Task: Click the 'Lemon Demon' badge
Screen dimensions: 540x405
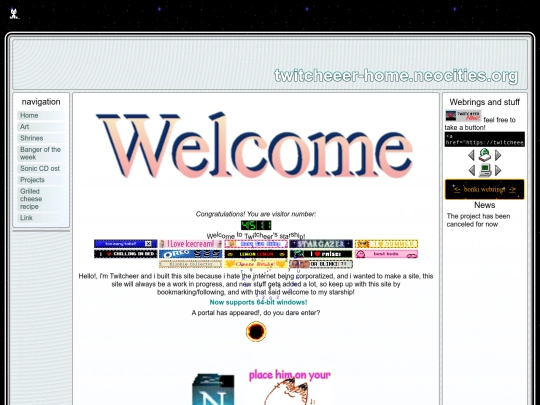Action: (256, 254)
